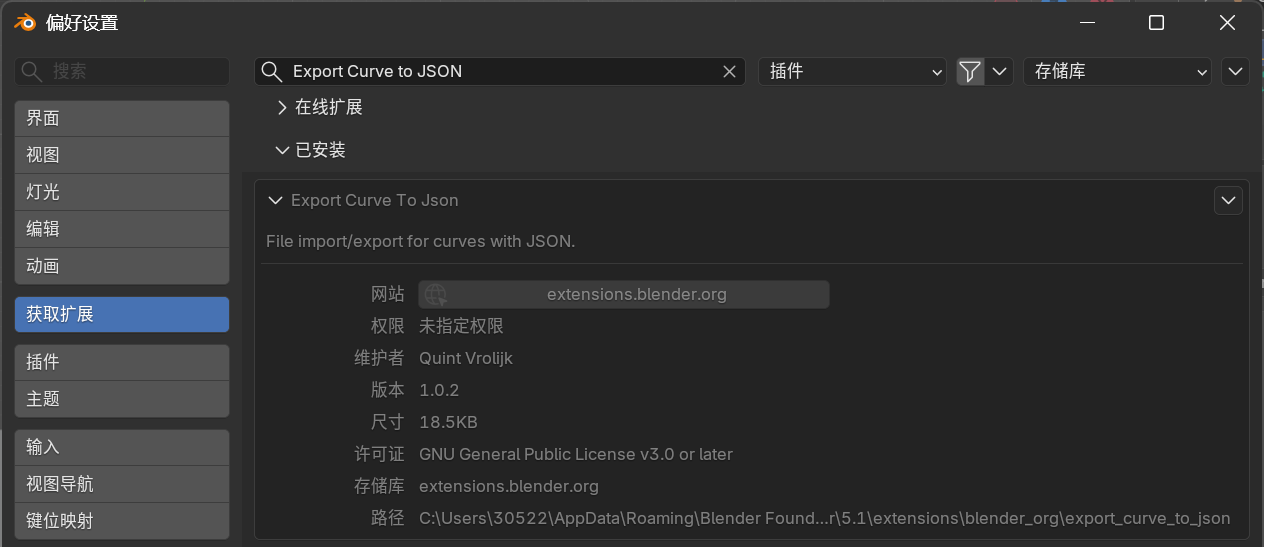Toggle the extensions filter funnel button

point(970,71)
